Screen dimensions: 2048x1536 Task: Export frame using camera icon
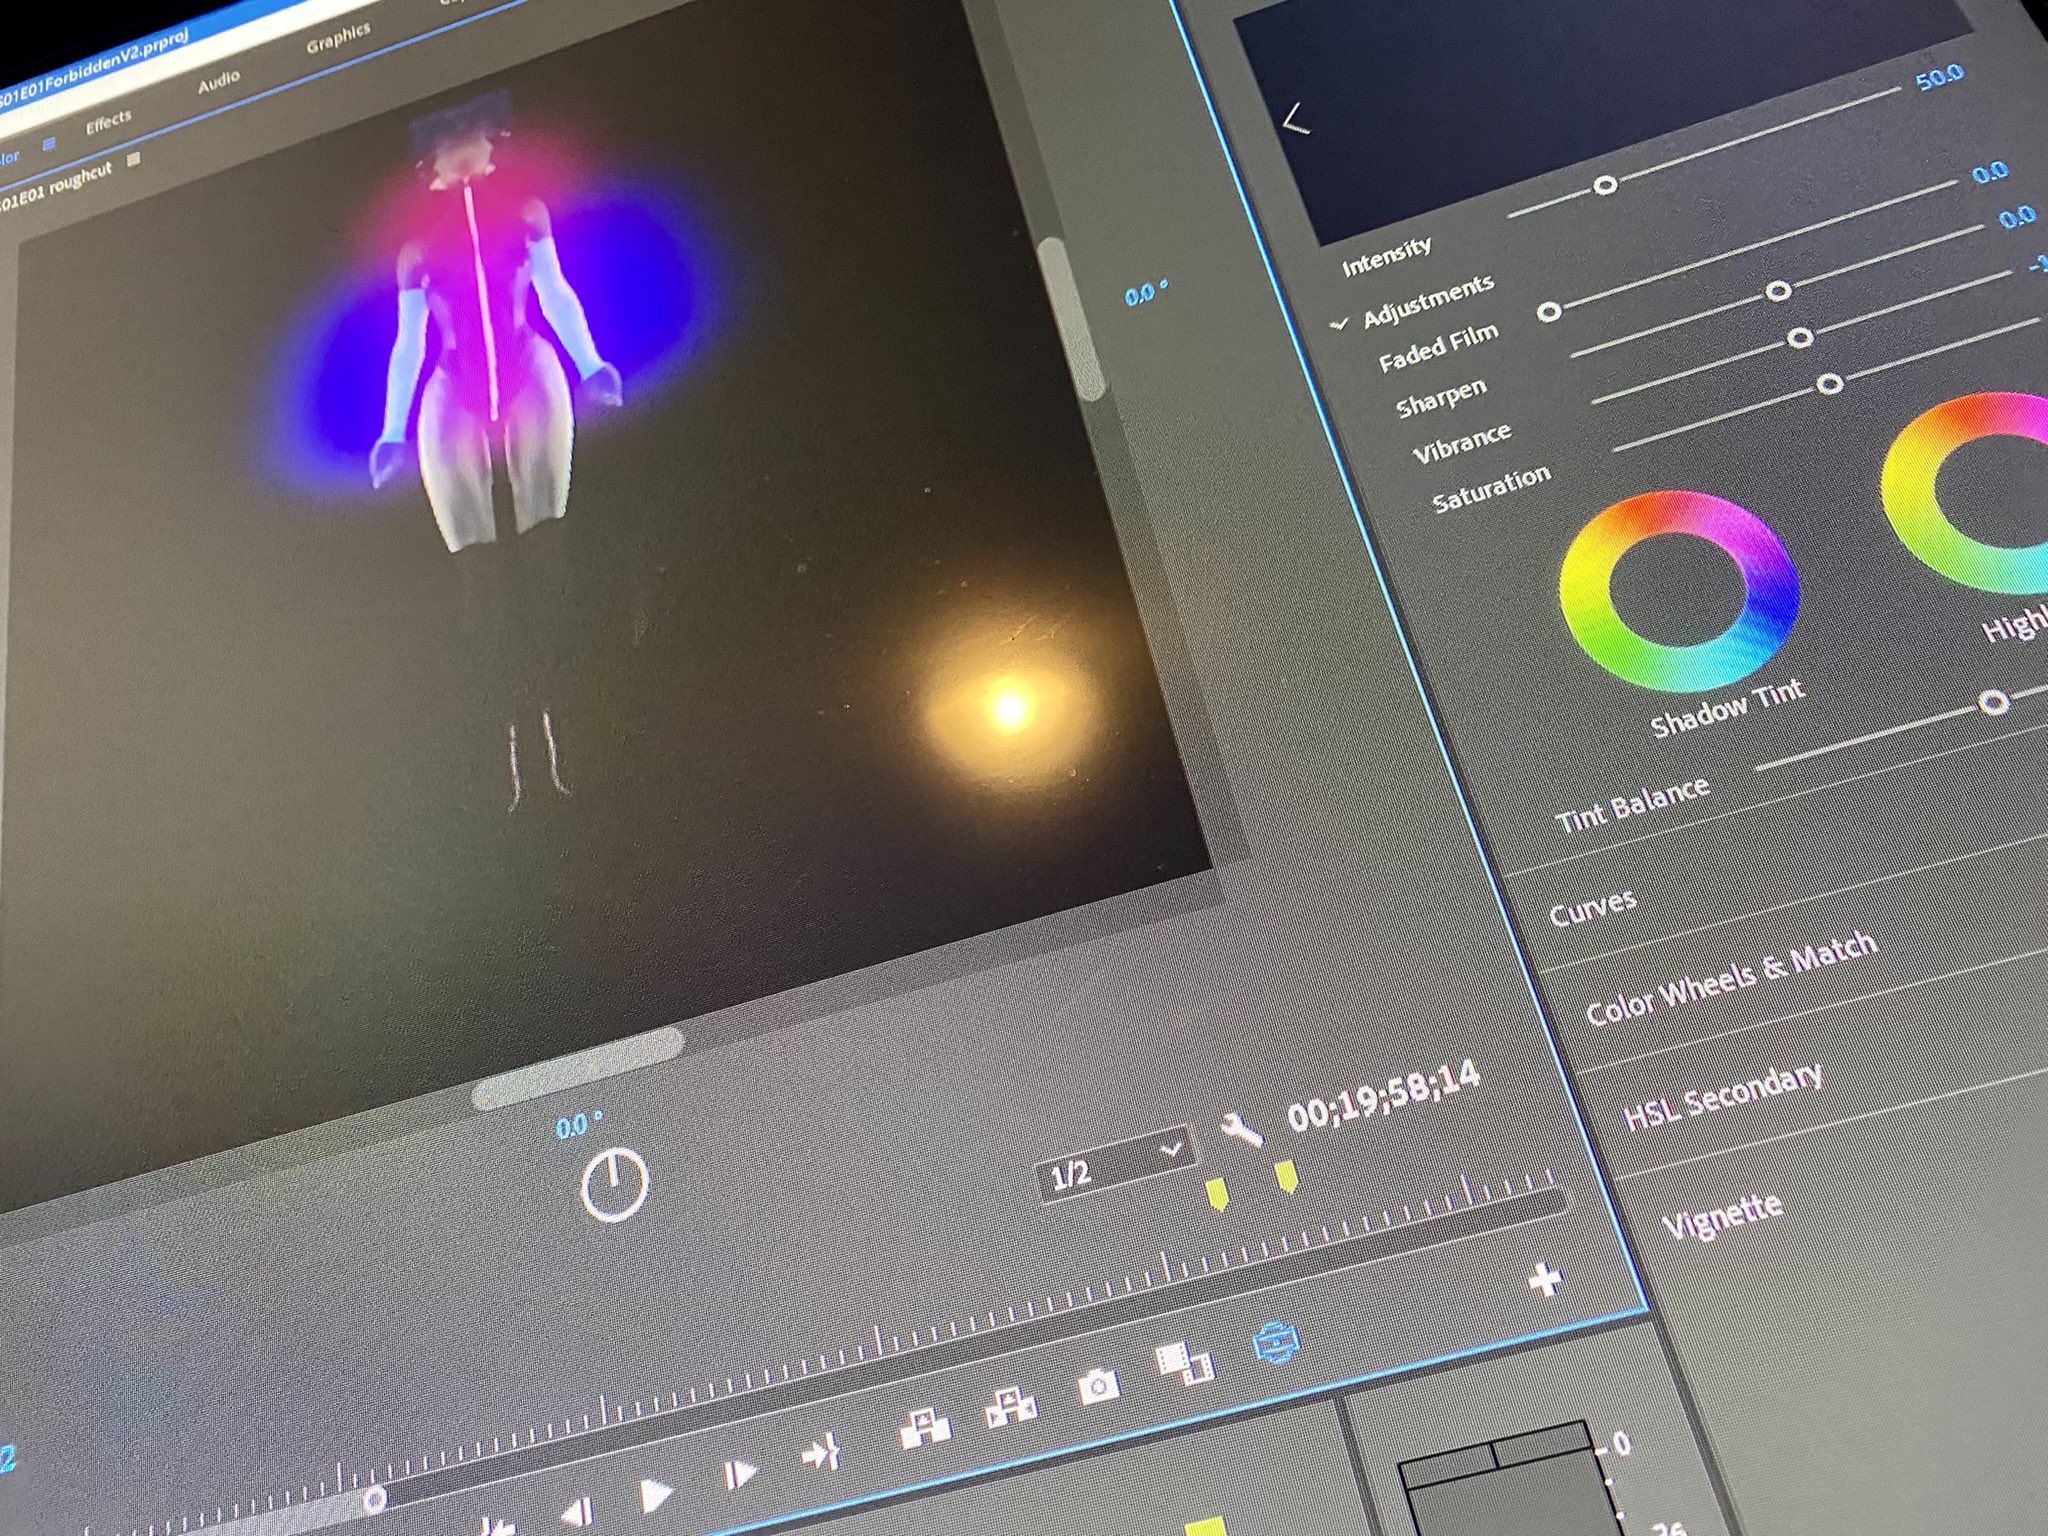click(x=1098, y=1386)
